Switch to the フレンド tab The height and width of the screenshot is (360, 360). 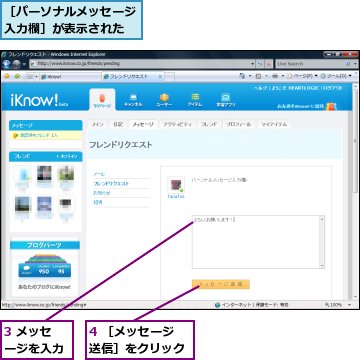(209, 124)
